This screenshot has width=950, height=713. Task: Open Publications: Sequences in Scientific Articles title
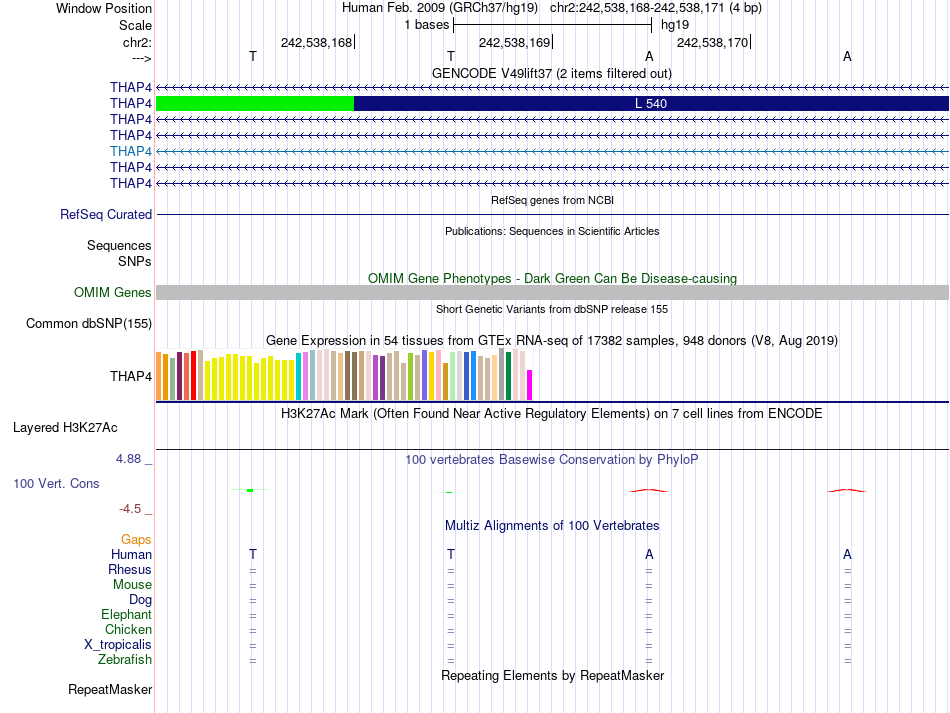coord(552,231)
